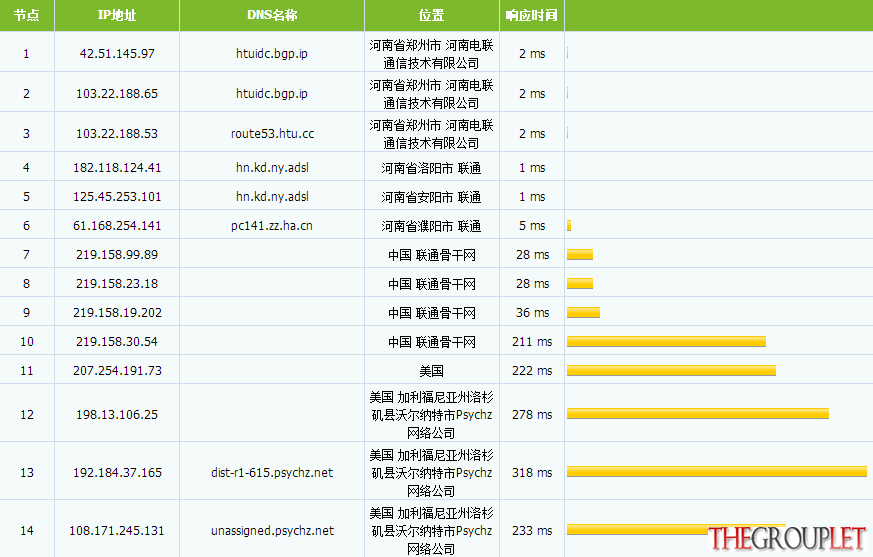Select IP address 219.158.19.202
Image resolution: width=873 pixels, height=557 pixels.
117,312
